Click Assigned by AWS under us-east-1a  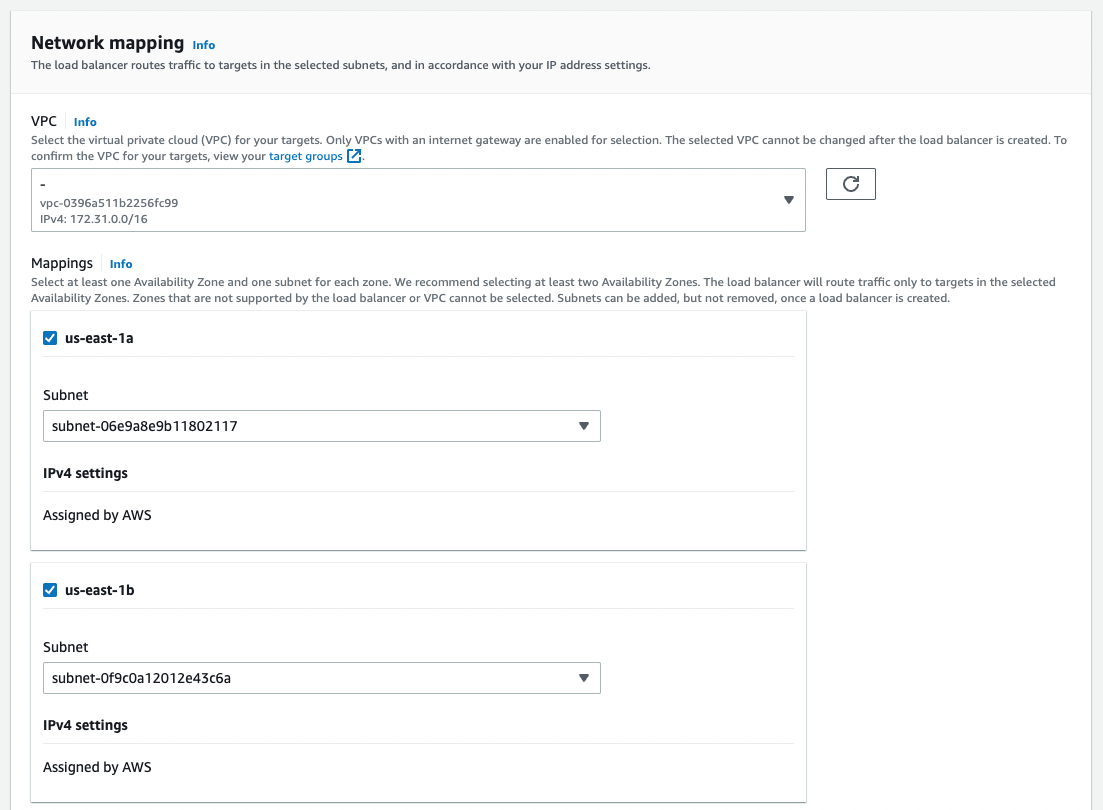97,515
